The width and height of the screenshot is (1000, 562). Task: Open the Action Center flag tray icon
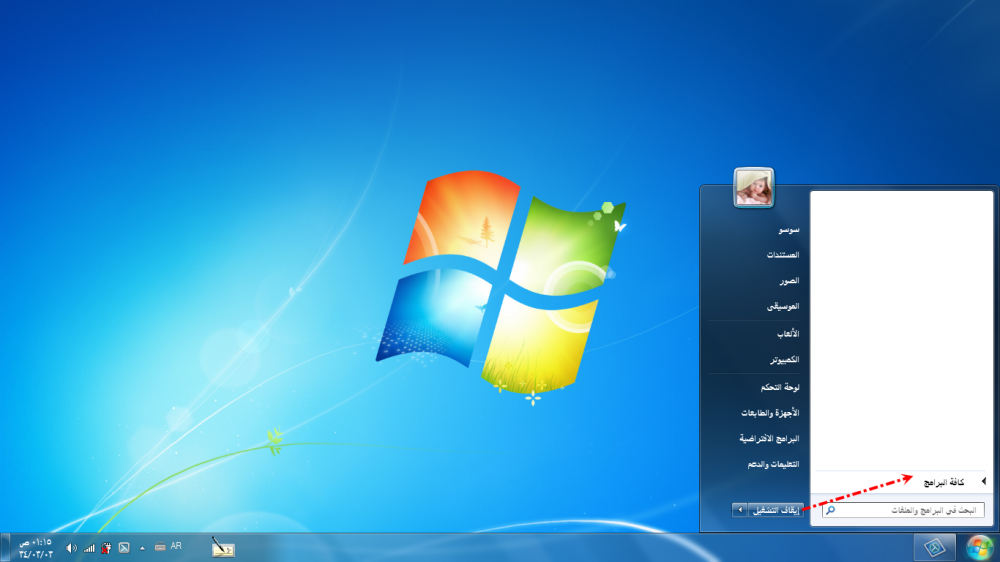coord(124,547)
